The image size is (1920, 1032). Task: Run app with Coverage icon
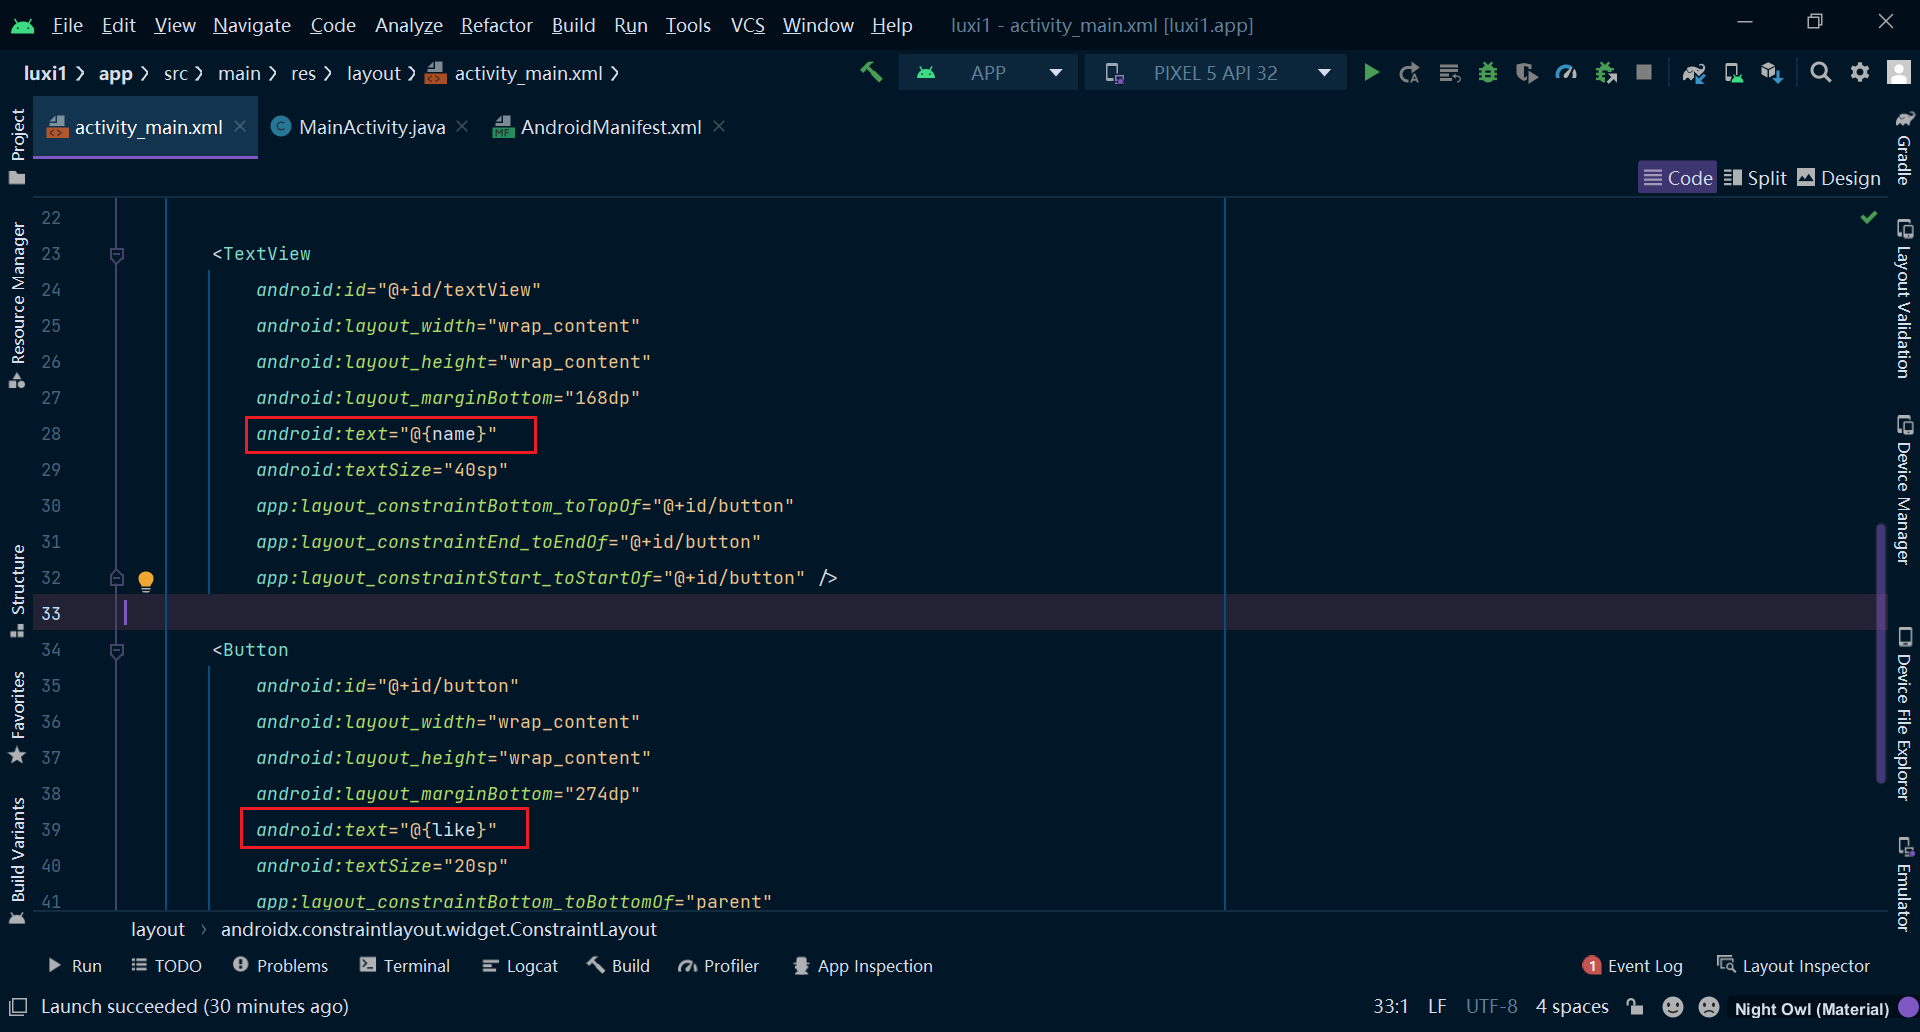[1527, 73]
